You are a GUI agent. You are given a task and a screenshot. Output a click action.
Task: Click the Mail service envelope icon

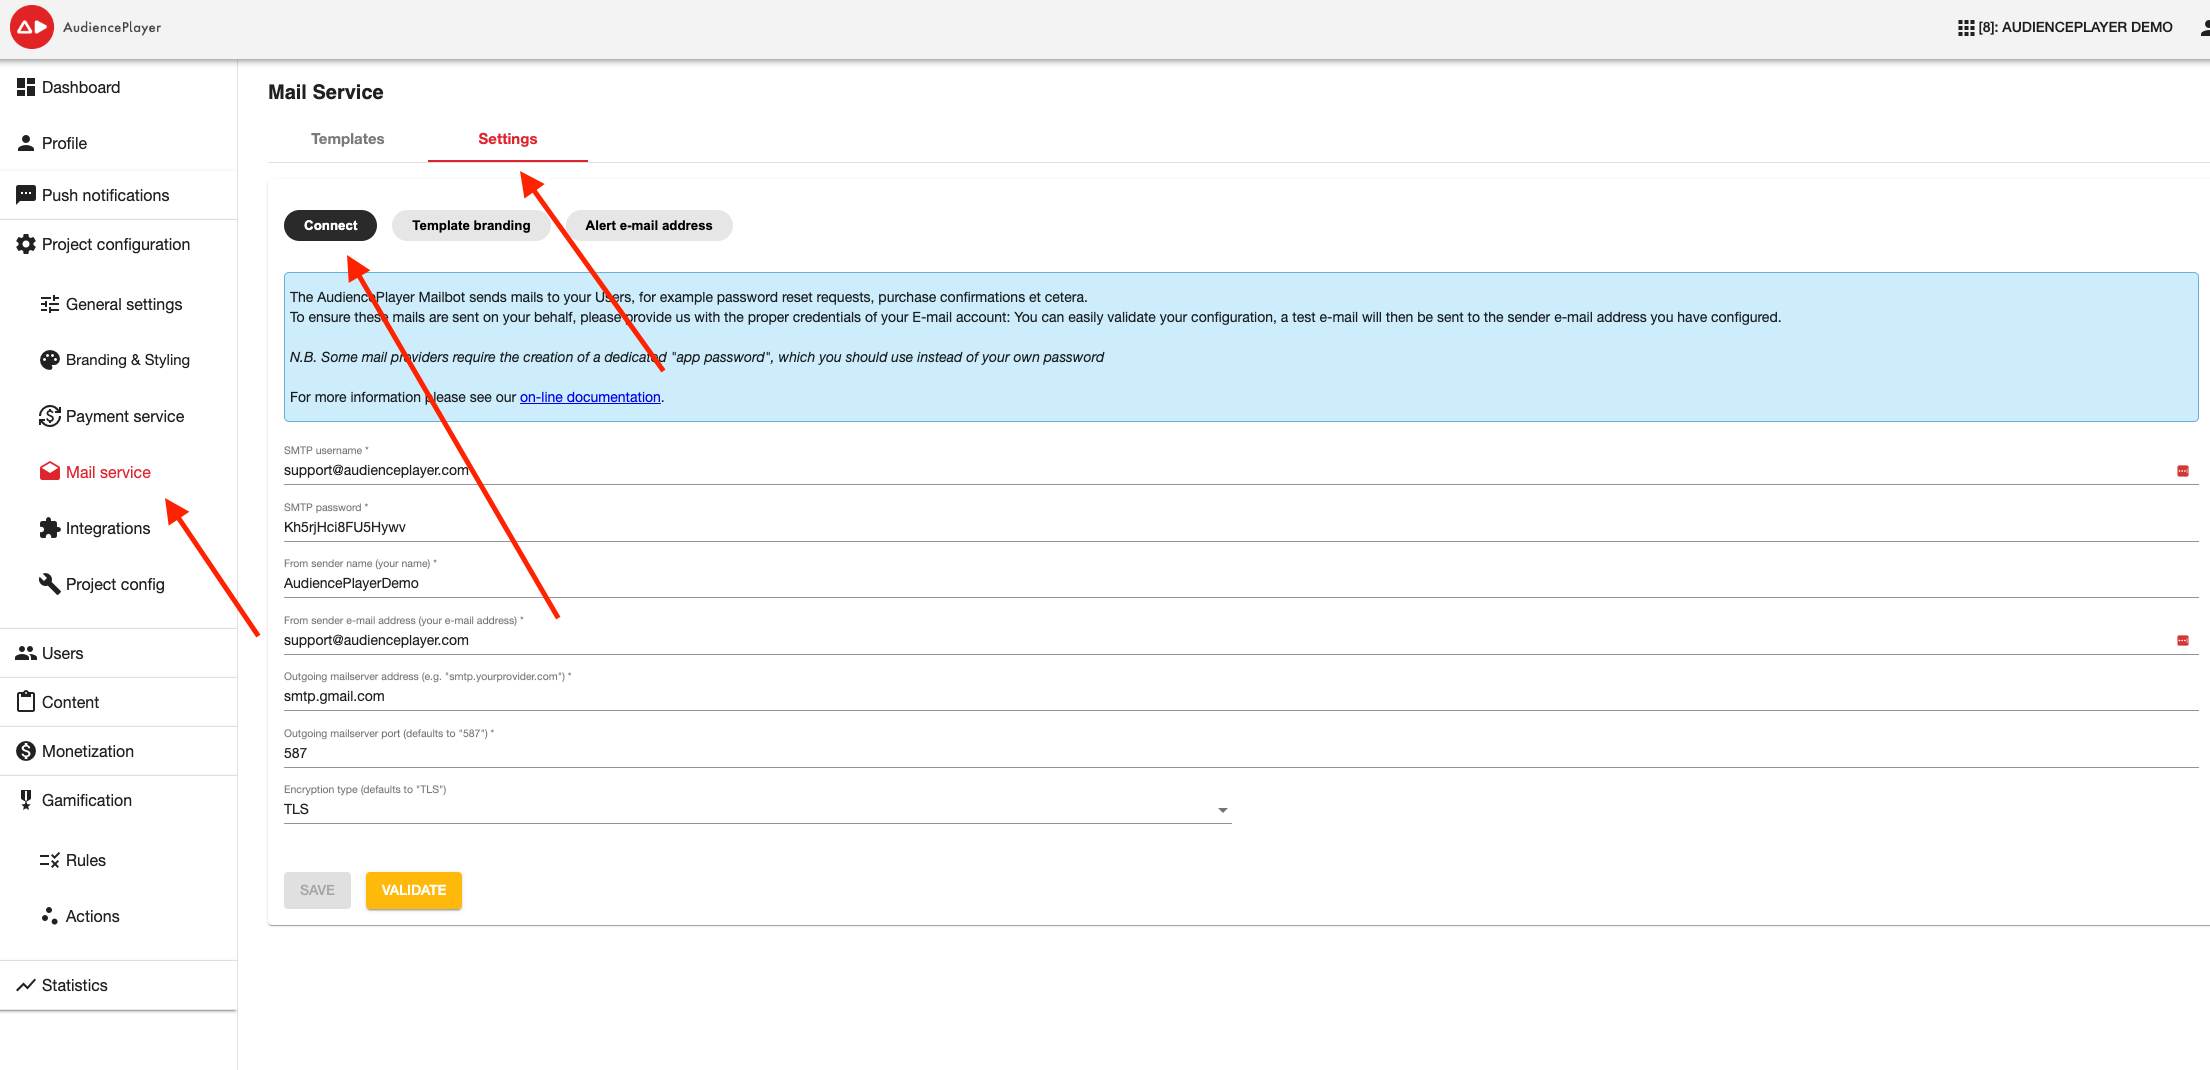(50, 472)
